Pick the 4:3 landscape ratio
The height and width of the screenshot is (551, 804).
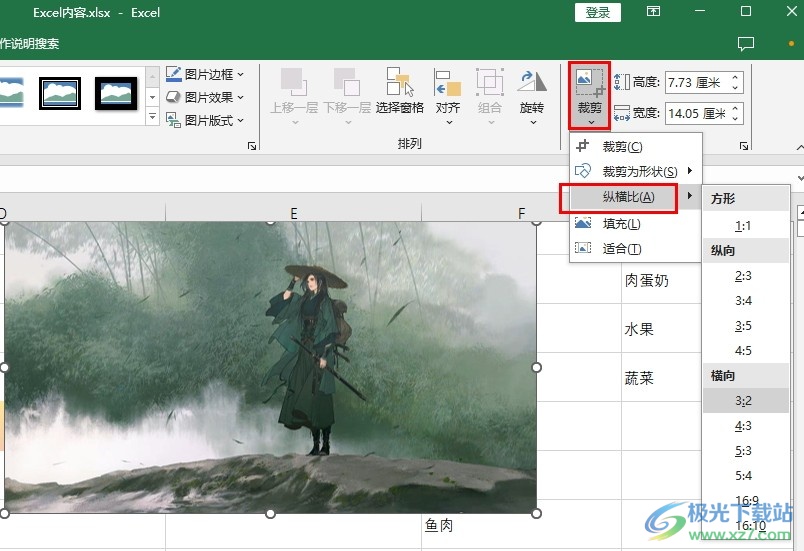click(745, 426)
